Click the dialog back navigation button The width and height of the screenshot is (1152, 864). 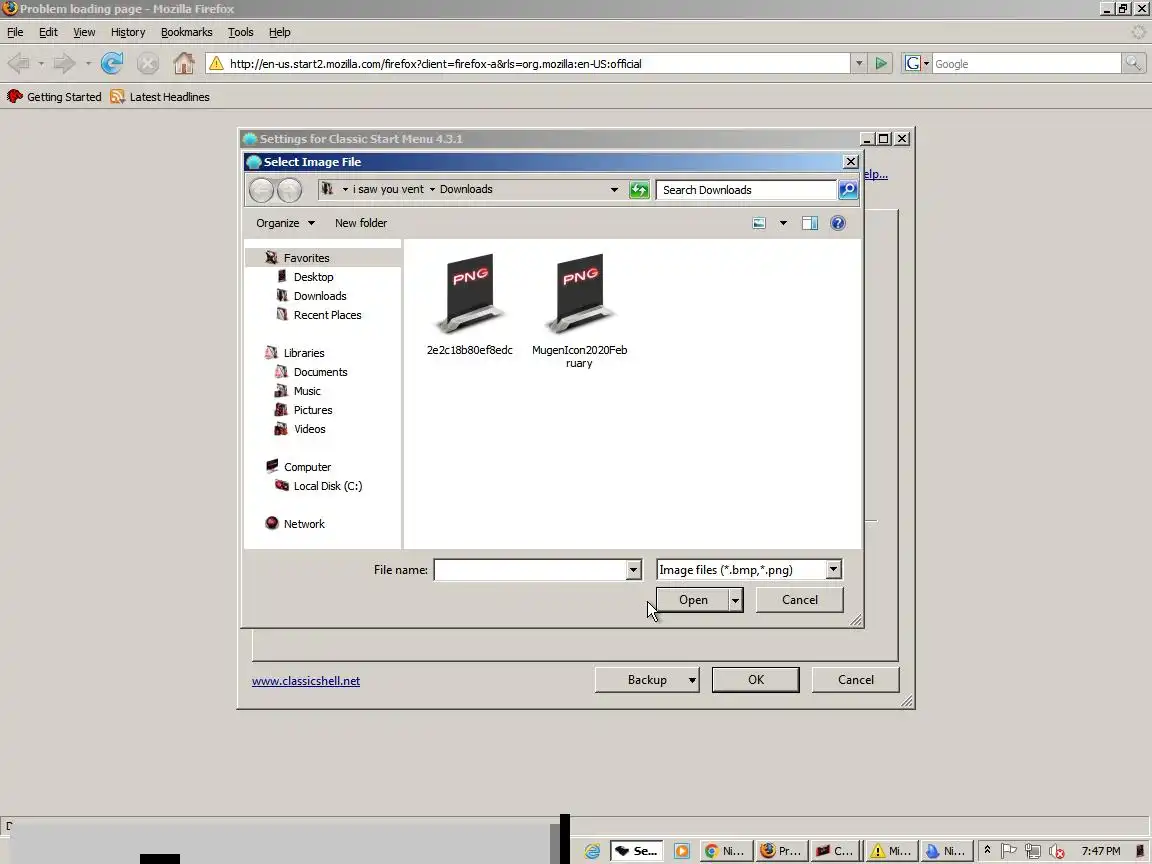261,190
